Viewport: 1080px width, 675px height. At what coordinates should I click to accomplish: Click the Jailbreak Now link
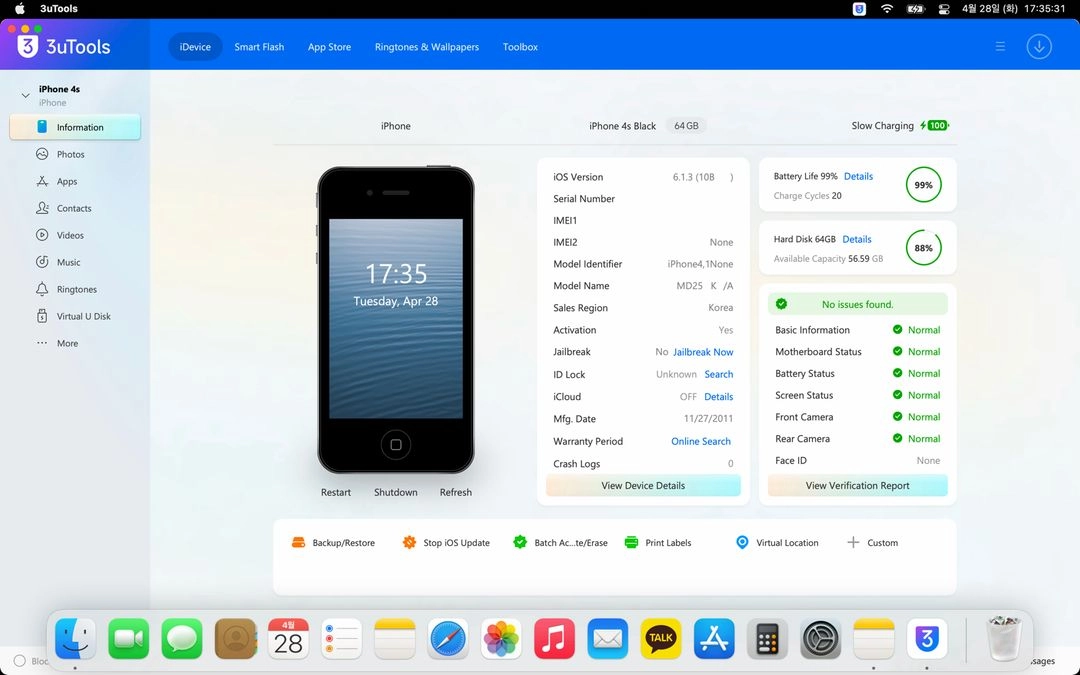[x=703, y=352]
